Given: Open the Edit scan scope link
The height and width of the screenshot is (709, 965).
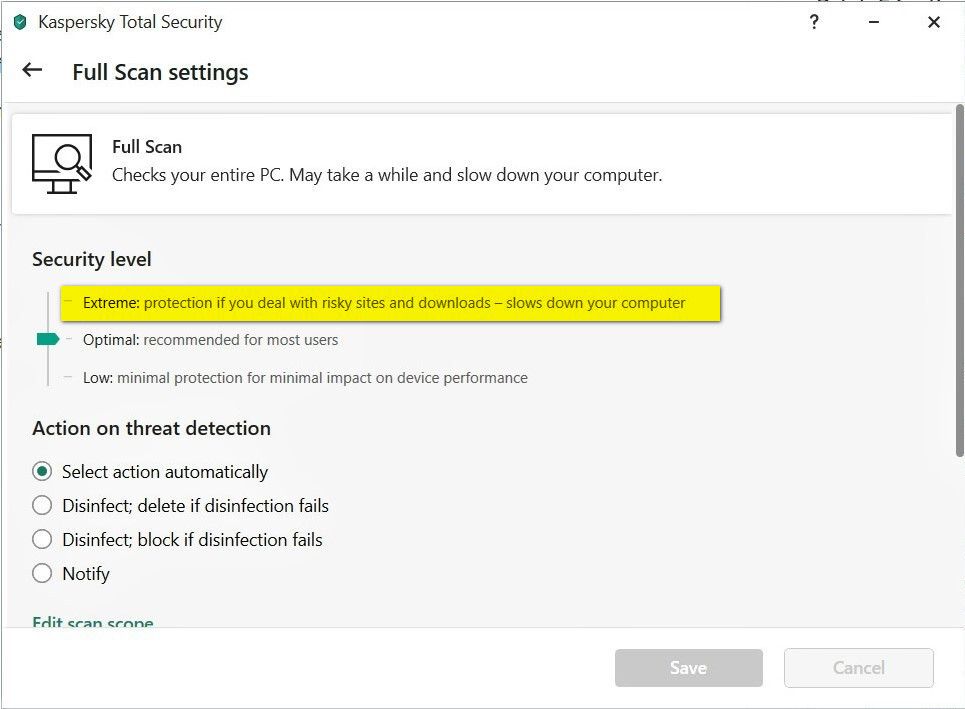Looking at the screenshot, I should coord(93,622).
